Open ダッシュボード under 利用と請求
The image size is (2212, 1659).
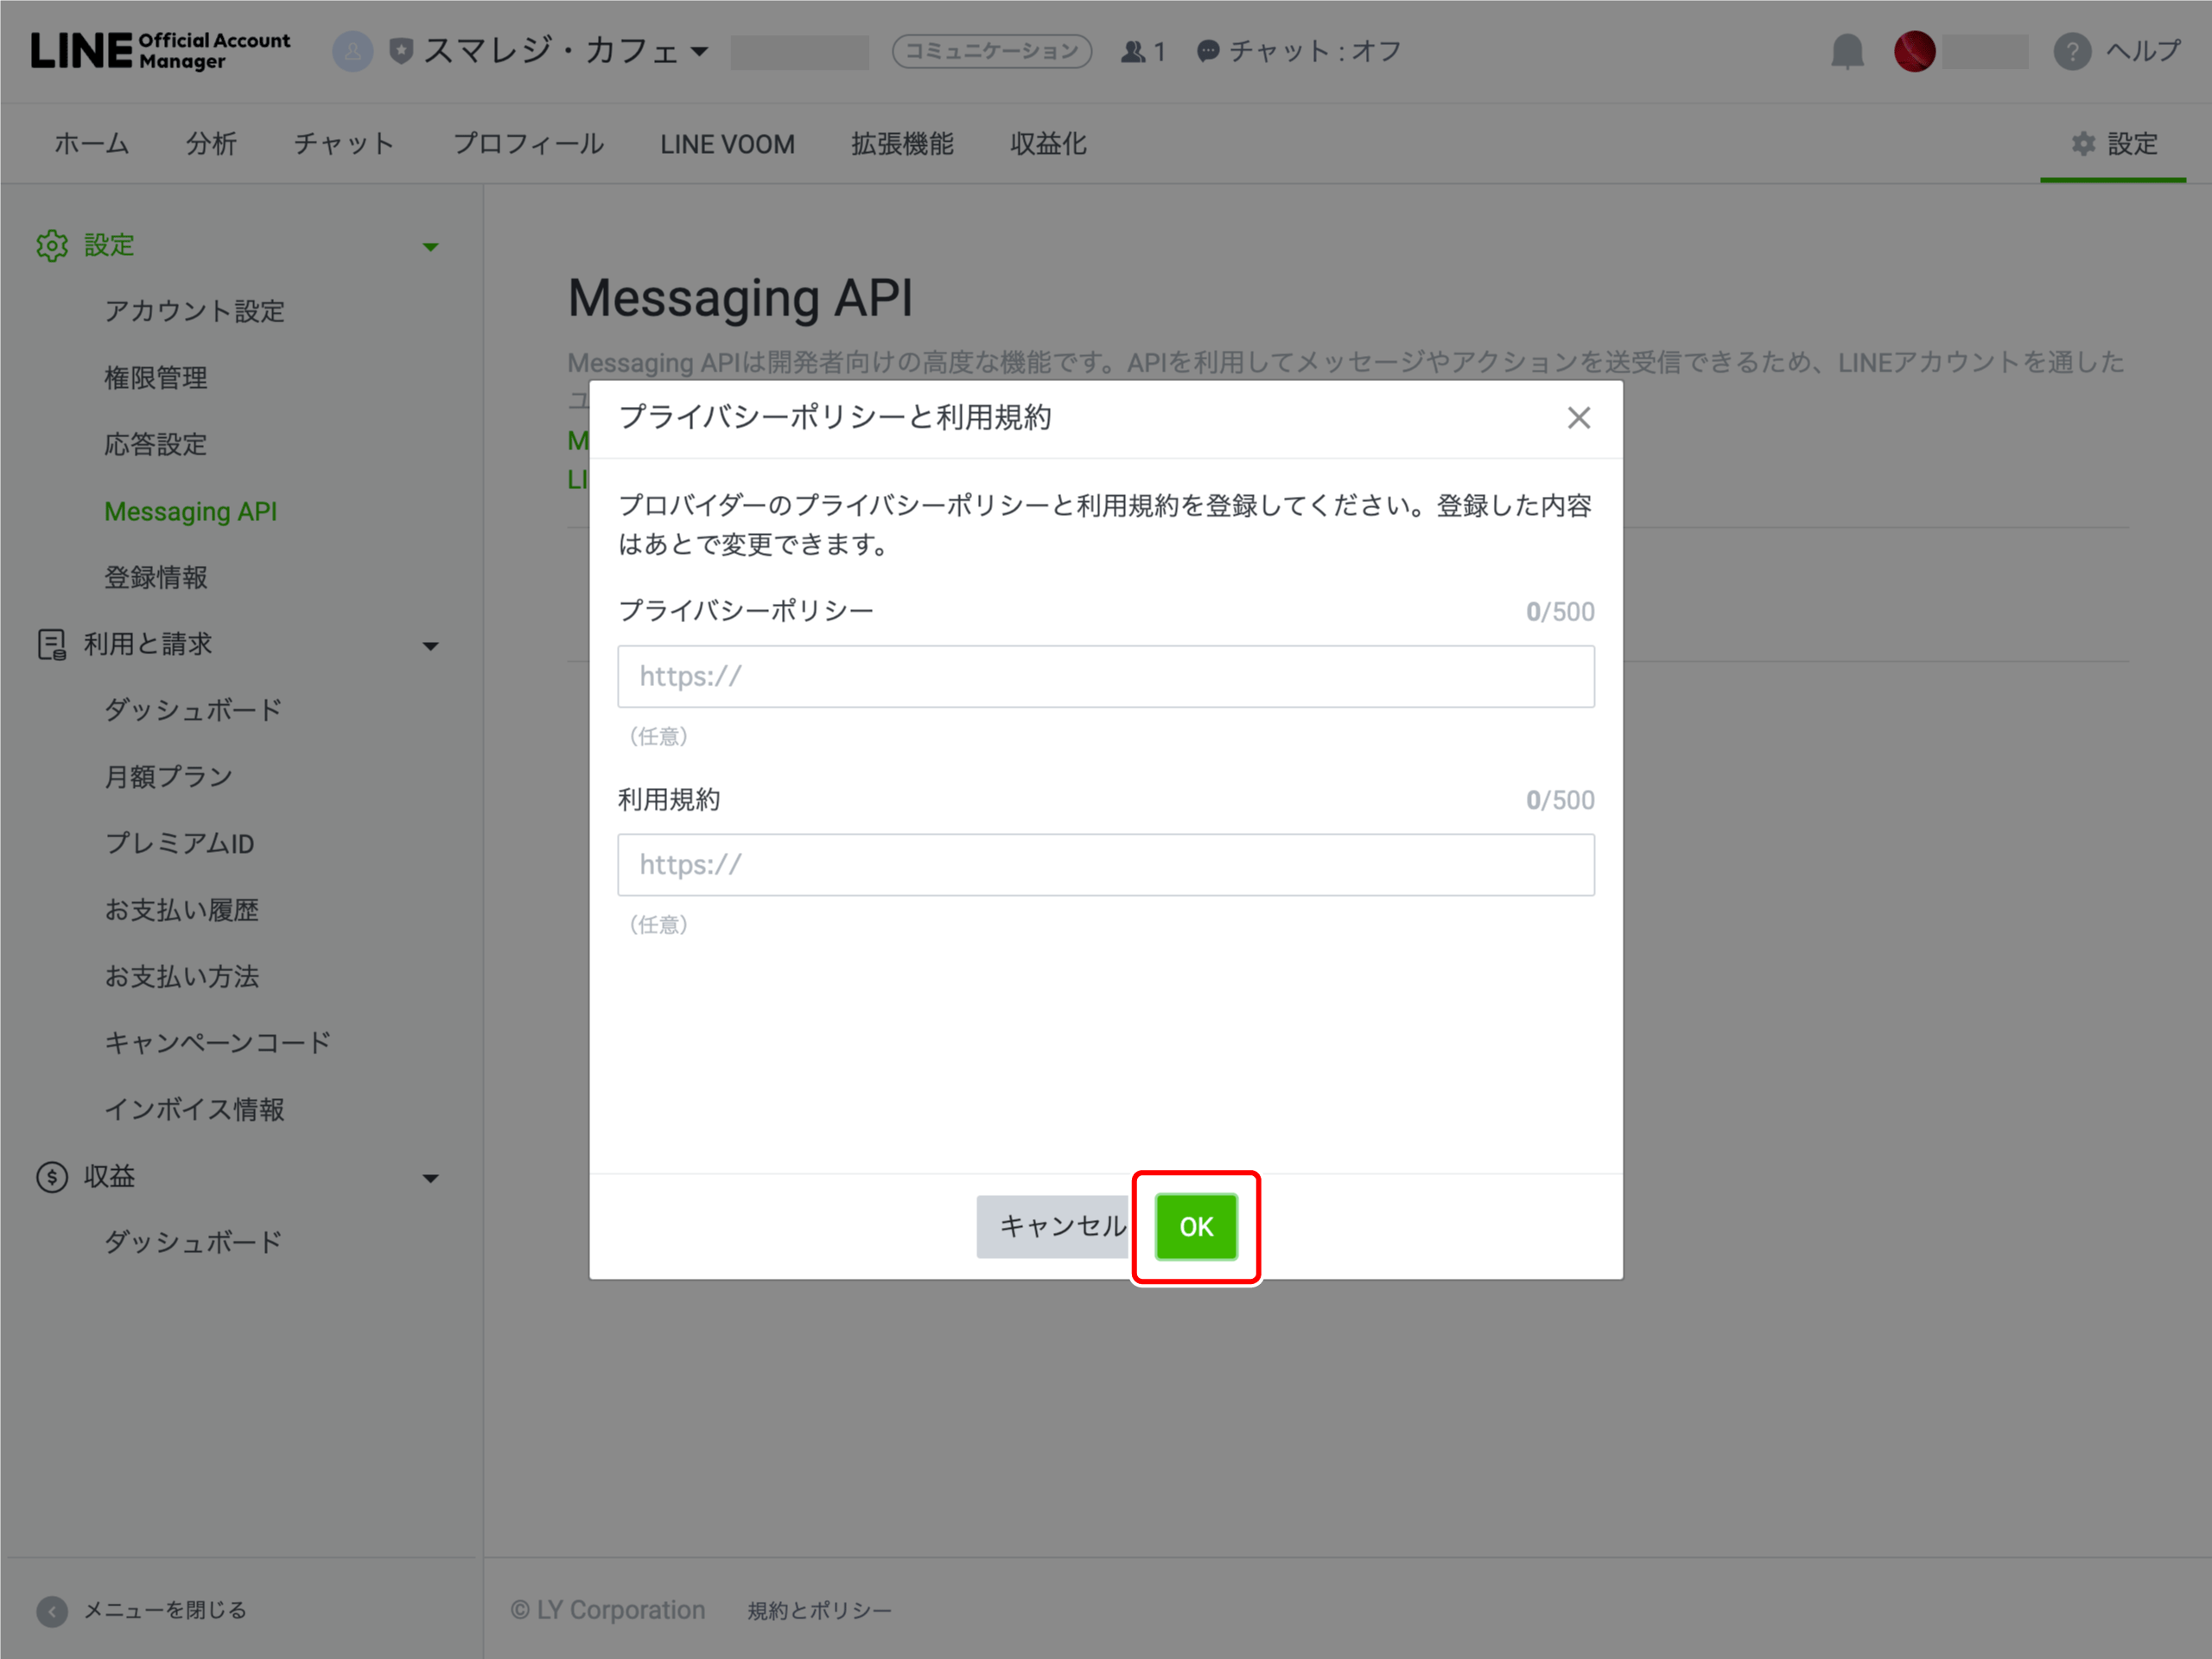click(x=194, y=710)
